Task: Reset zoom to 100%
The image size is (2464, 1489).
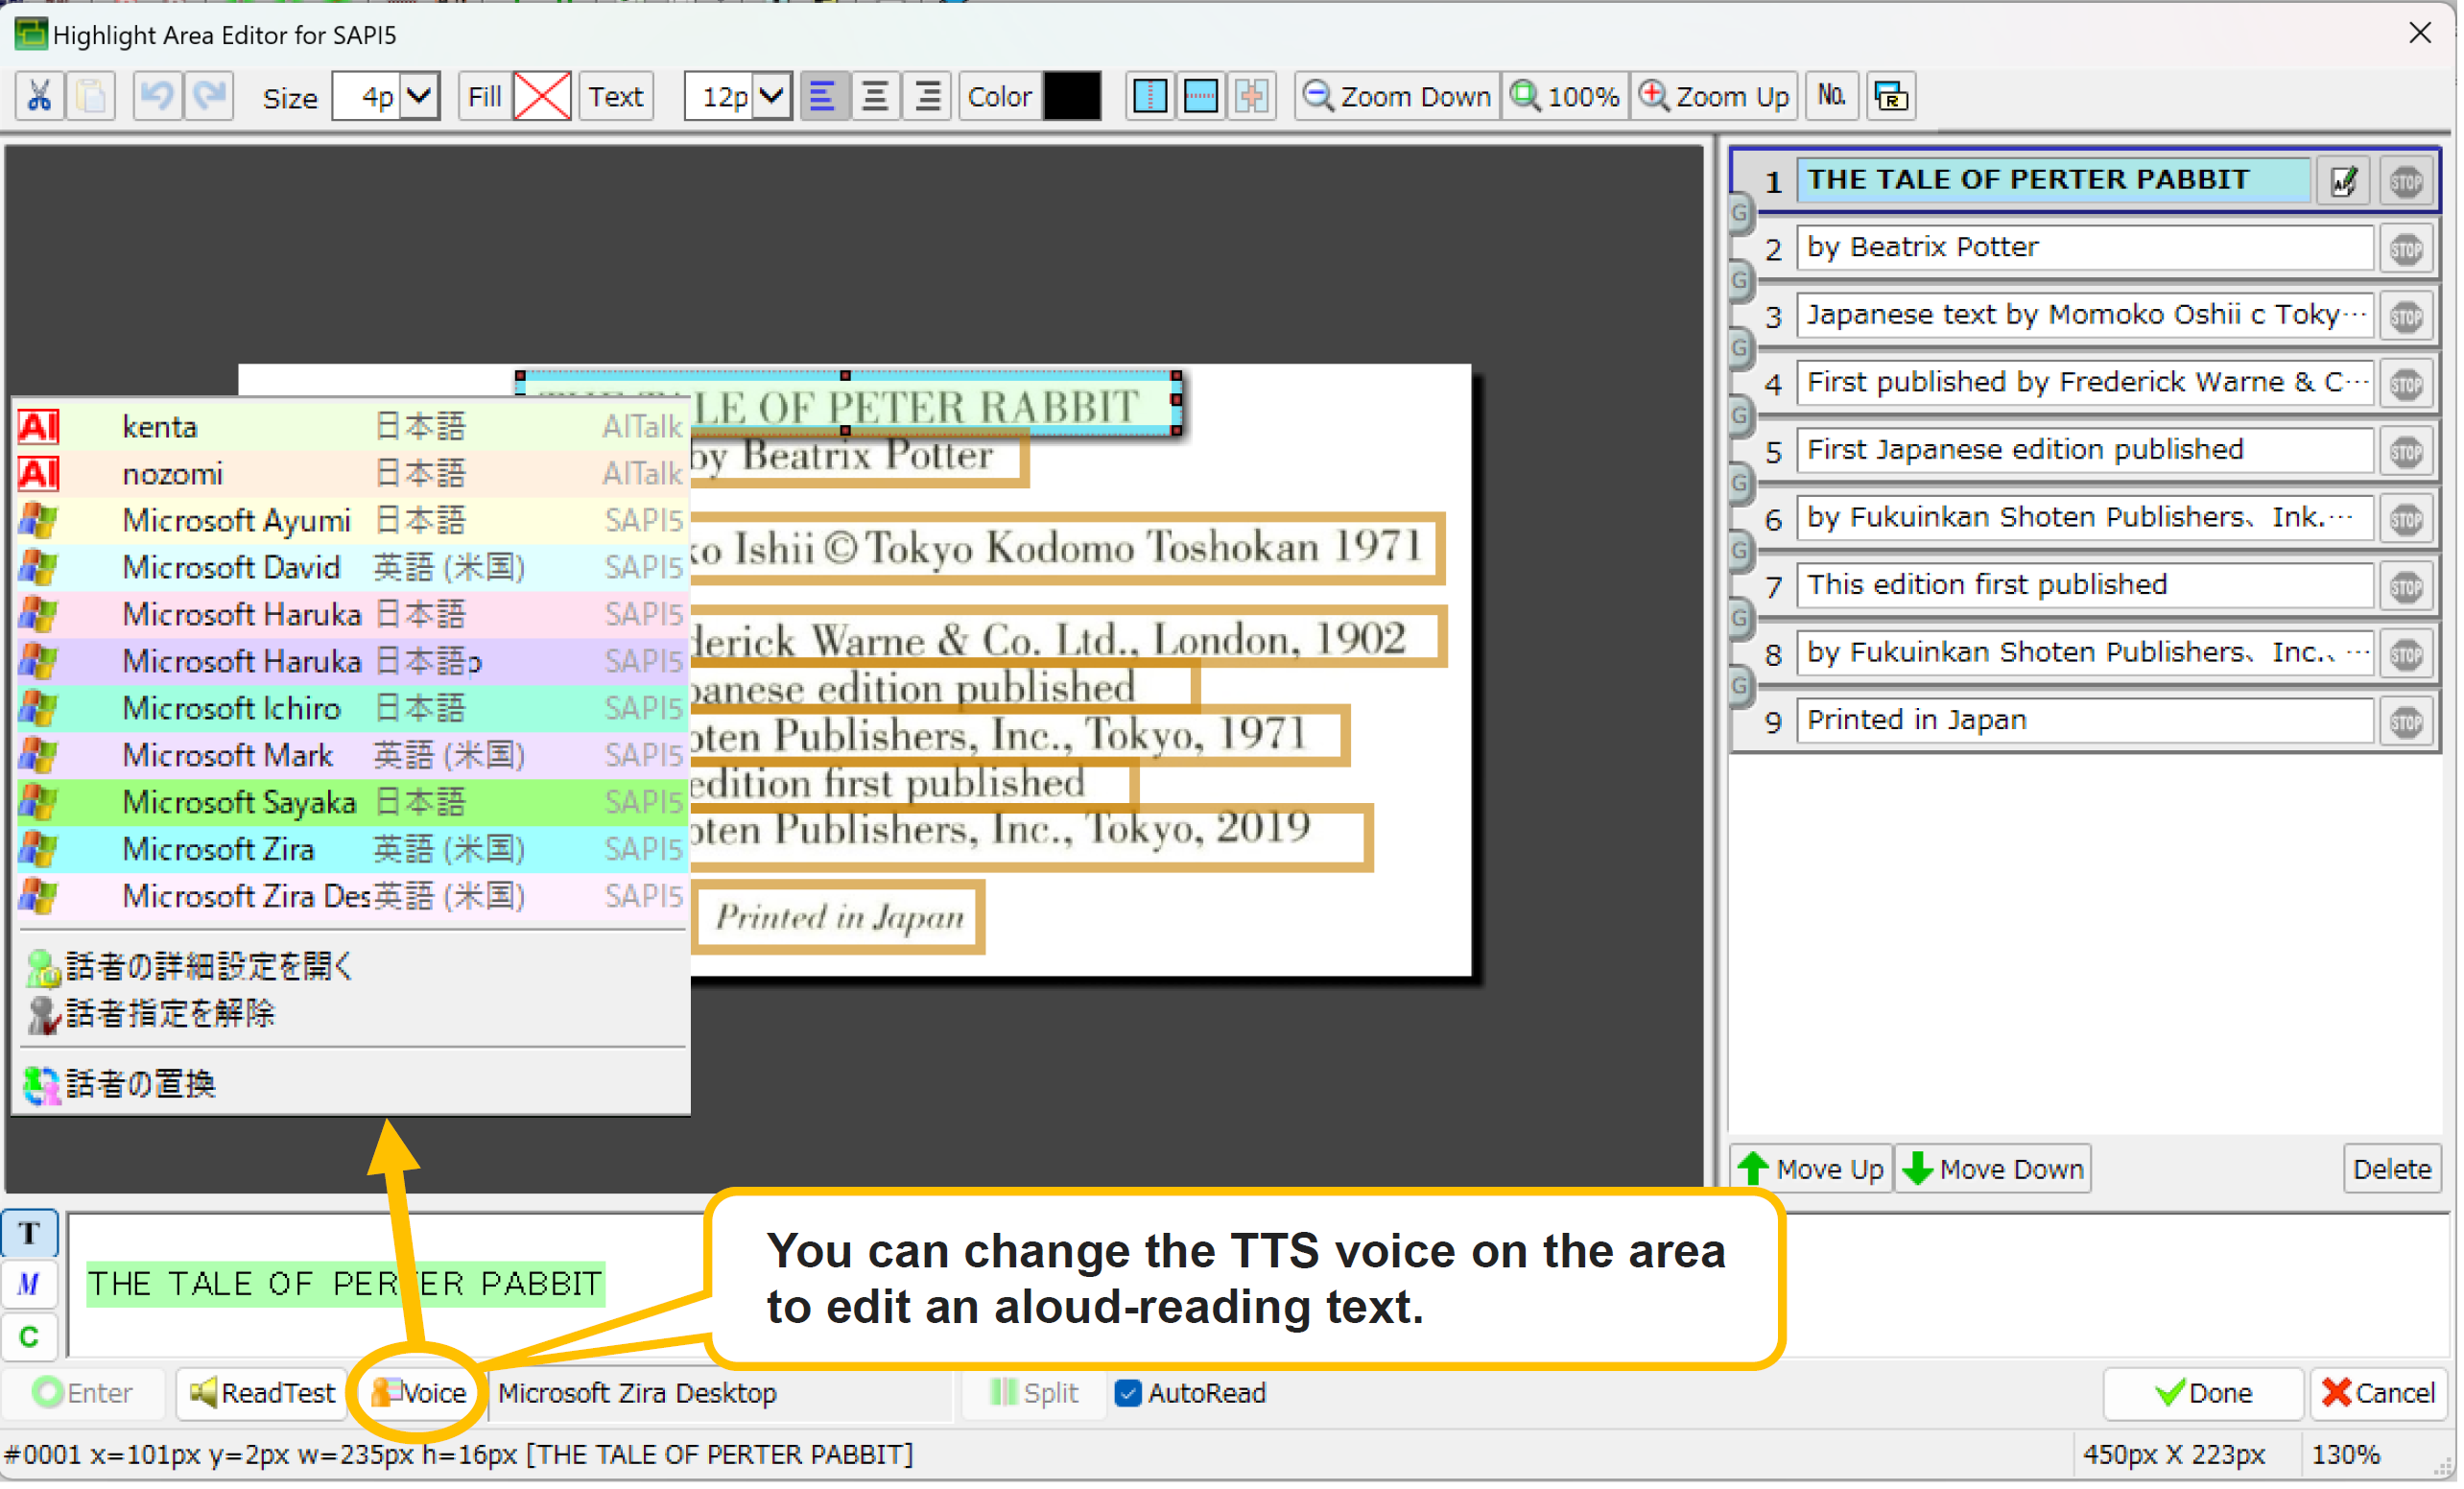Action: [x=1566, y=97]
